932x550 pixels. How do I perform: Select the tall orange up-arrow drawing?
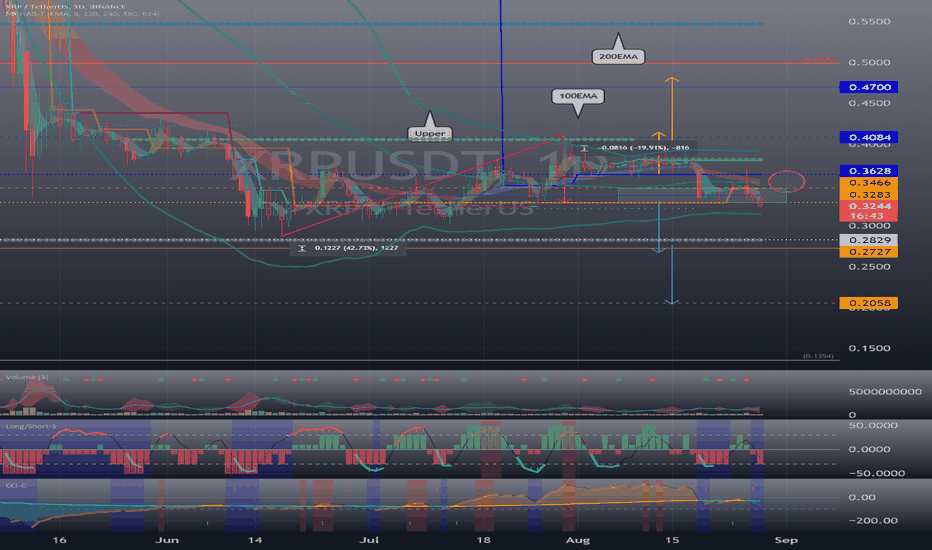672,108
